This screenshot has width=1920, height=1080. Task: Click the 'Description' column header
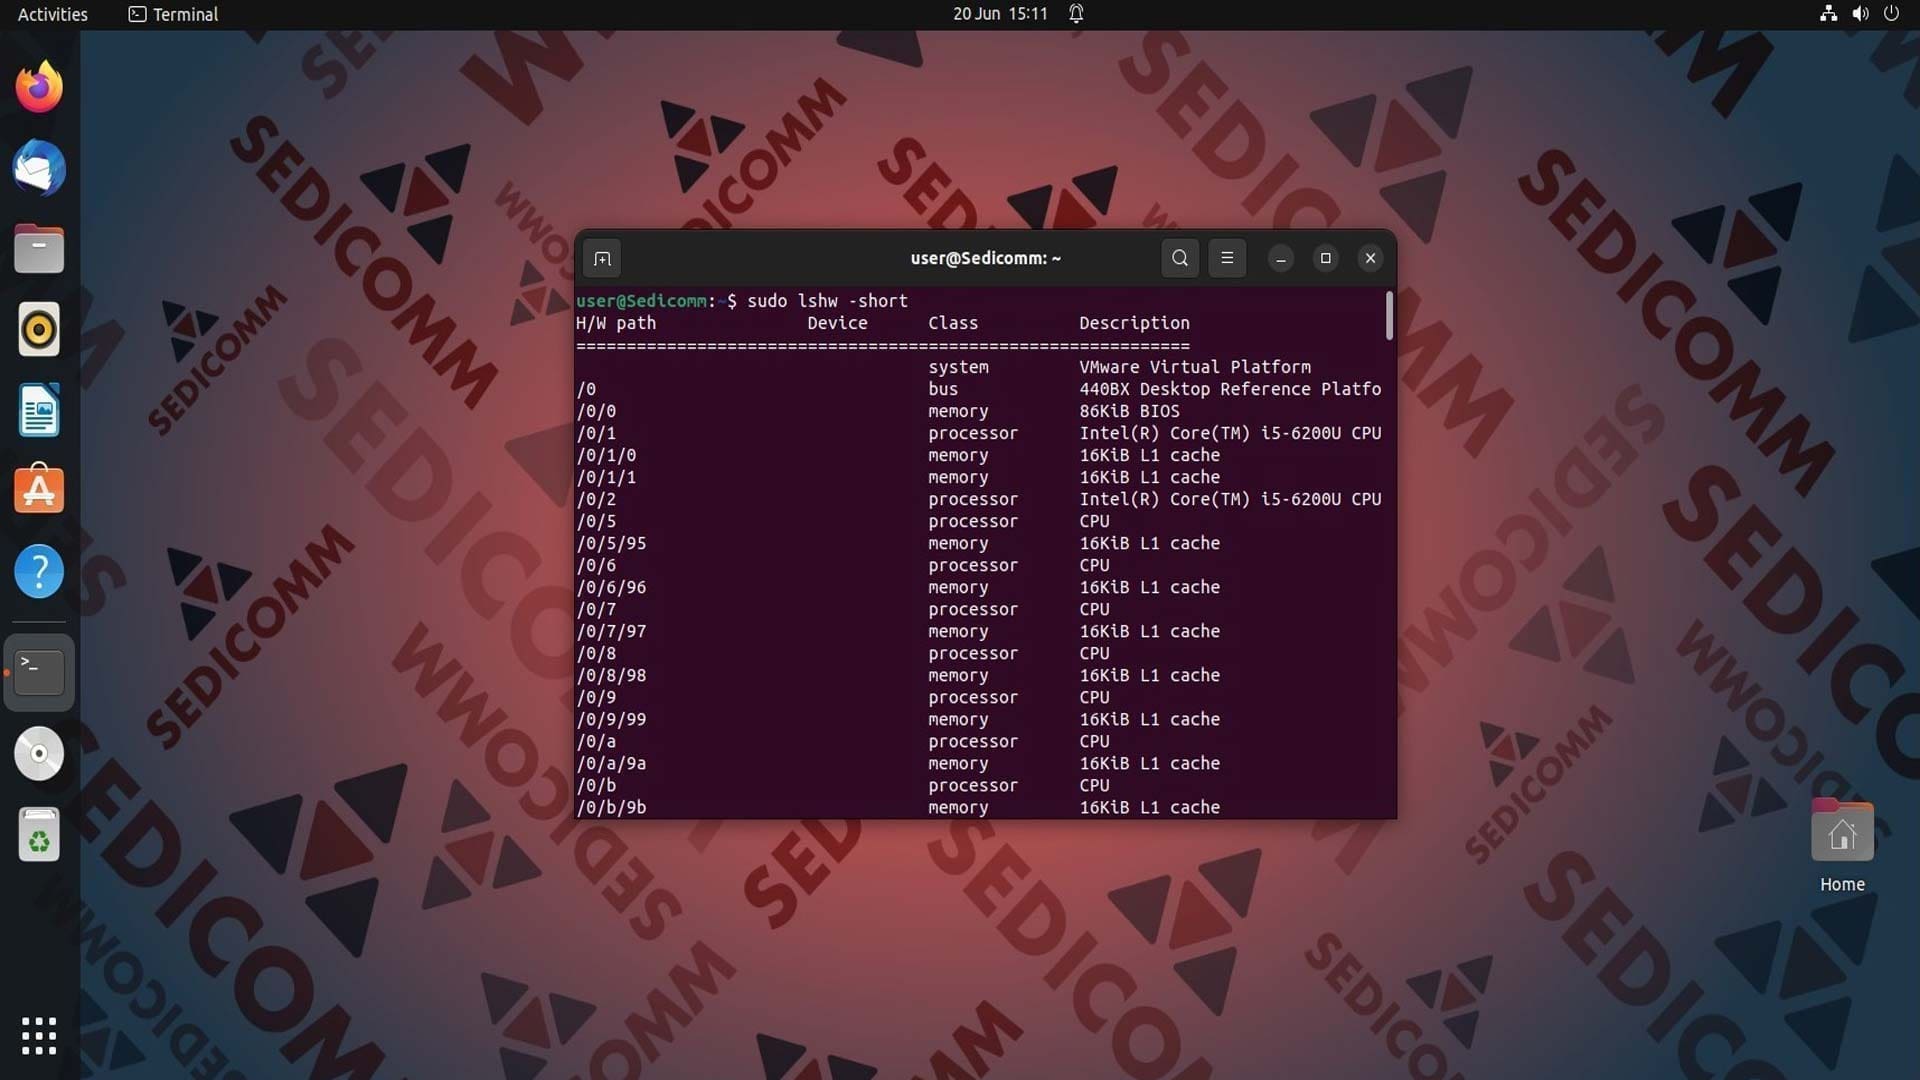[1134, 323]
